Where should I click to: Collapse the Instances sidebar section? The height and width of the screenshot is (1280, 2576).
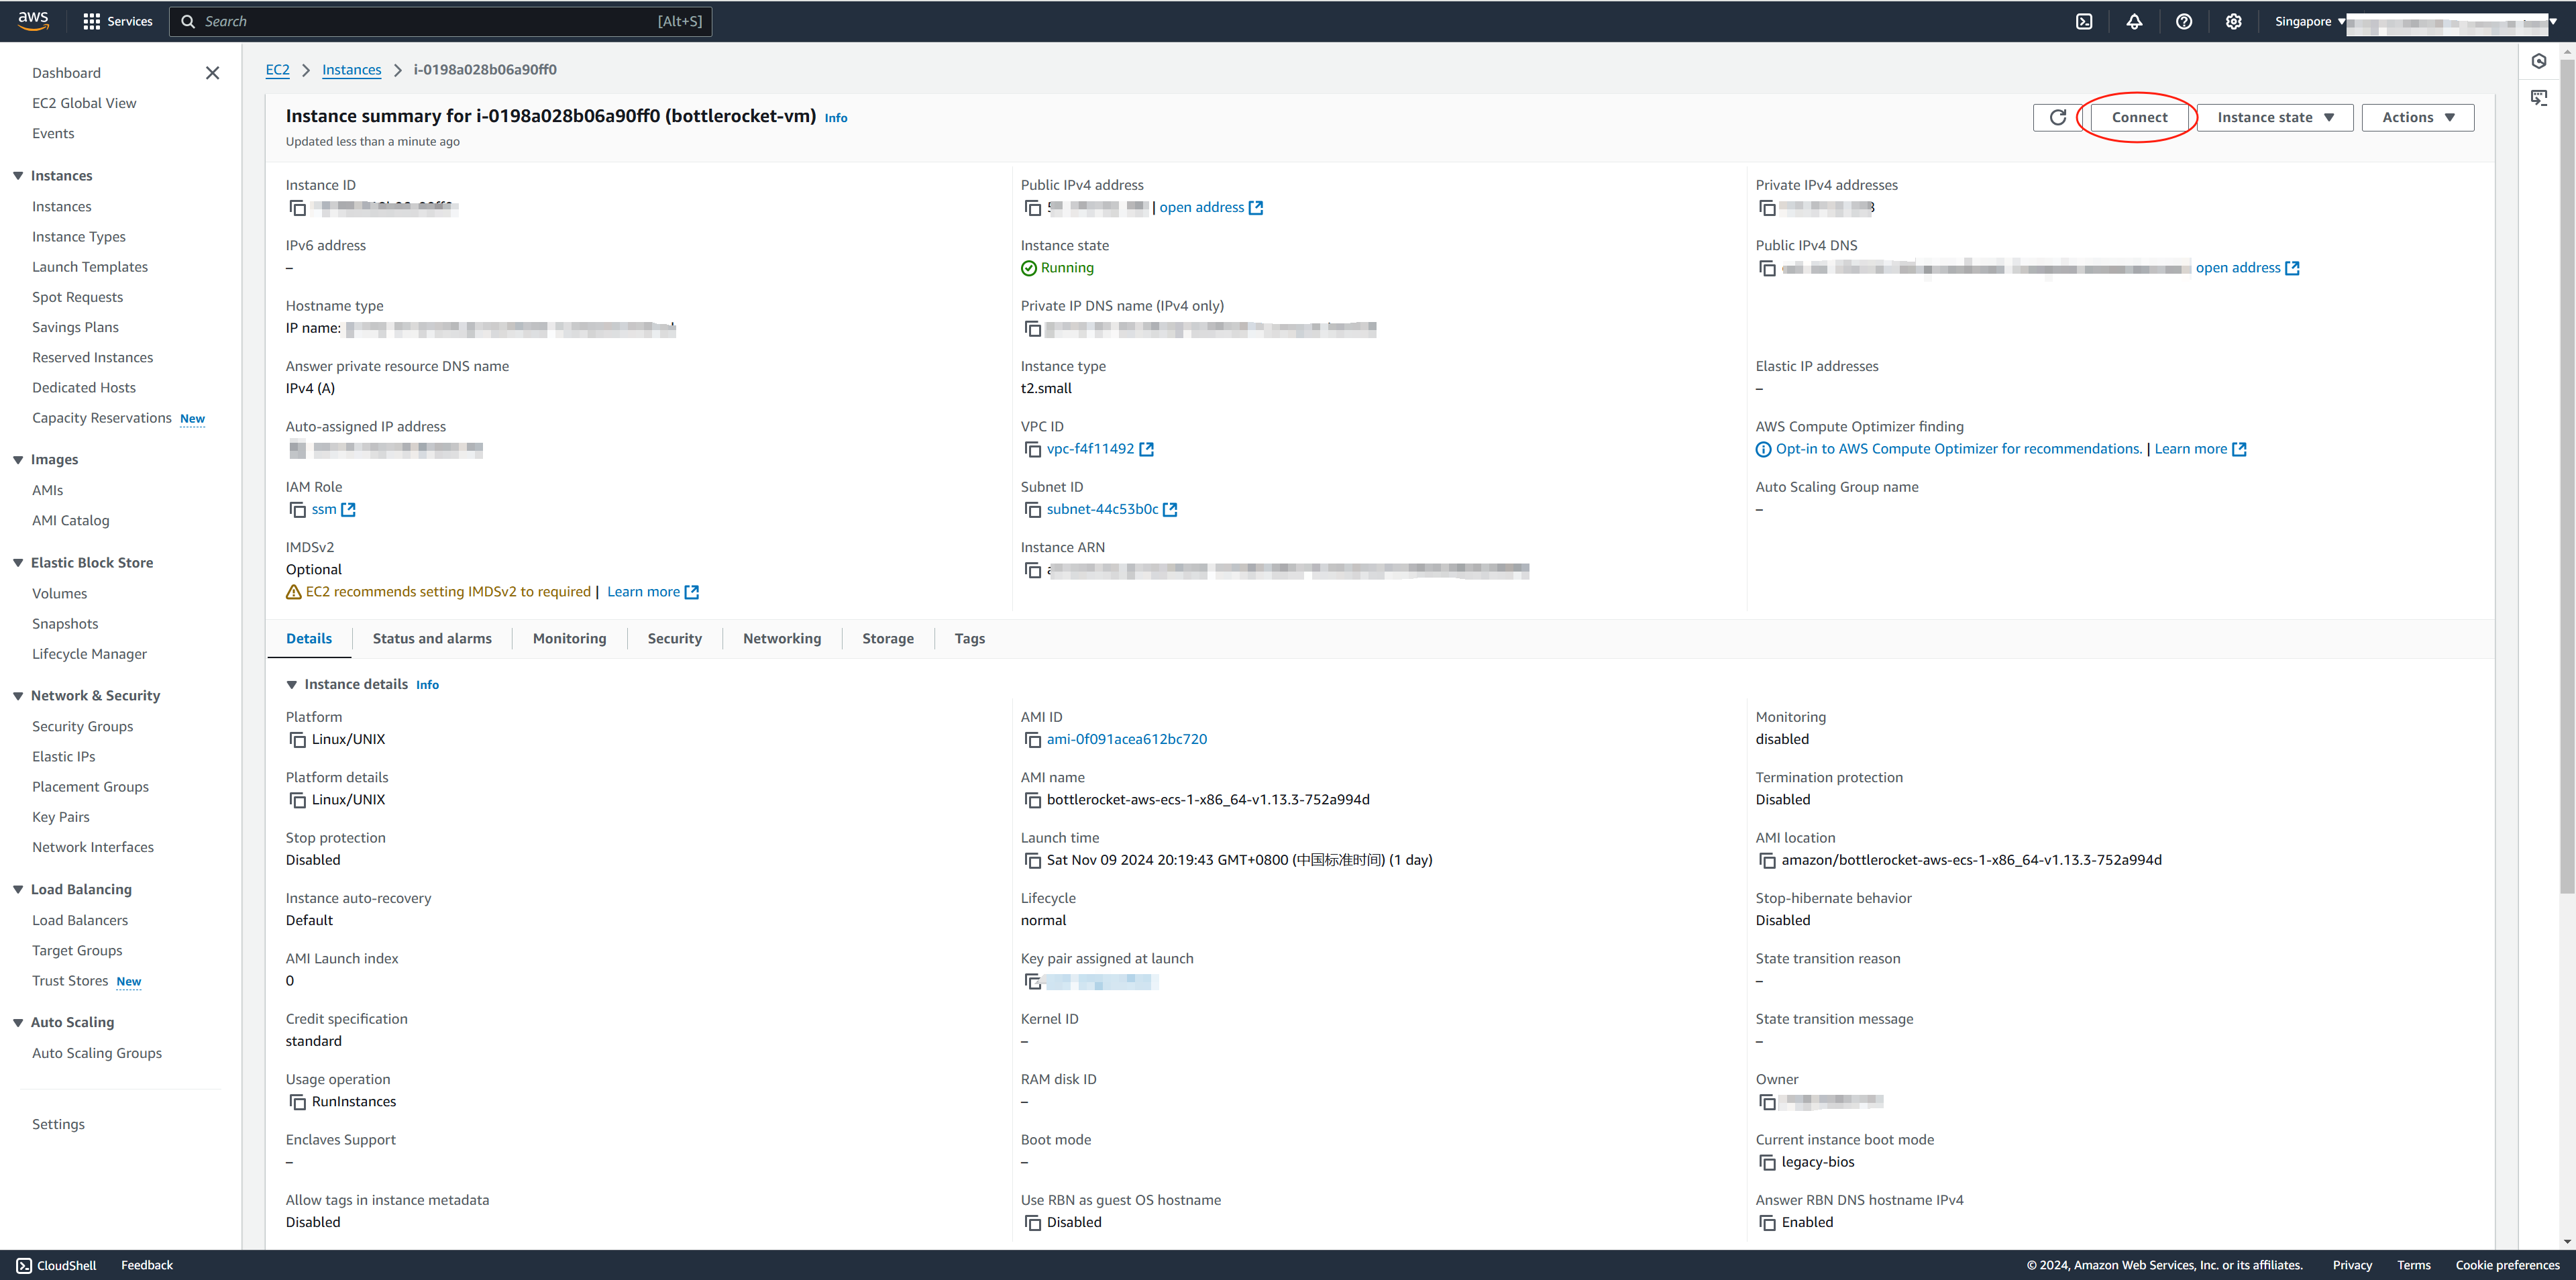click(x=18, y=176)
